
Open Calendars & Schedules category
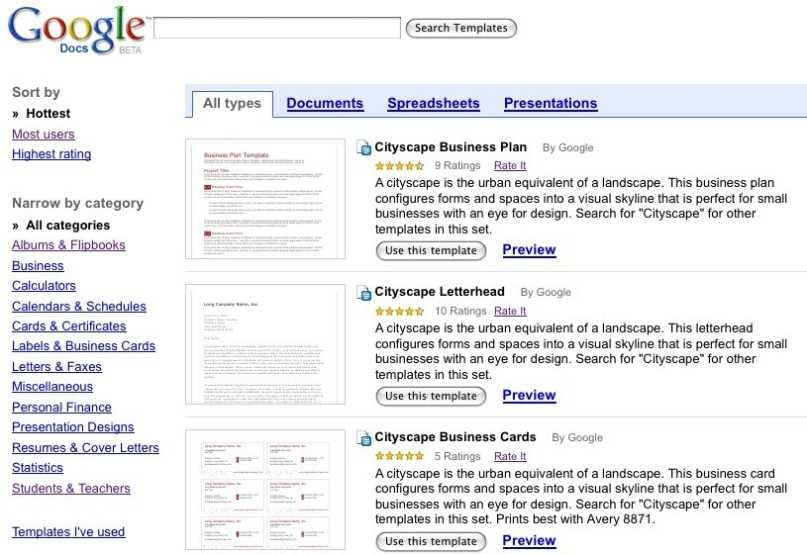point(79,306)
